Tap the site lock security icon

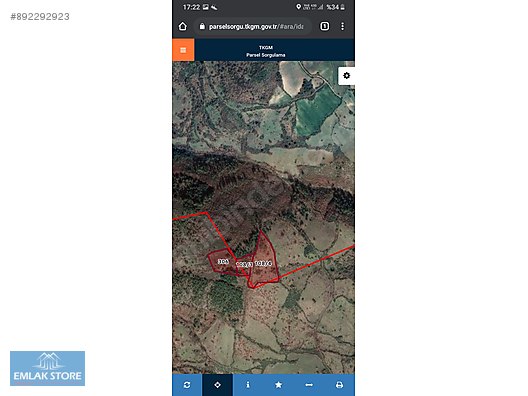202,26
